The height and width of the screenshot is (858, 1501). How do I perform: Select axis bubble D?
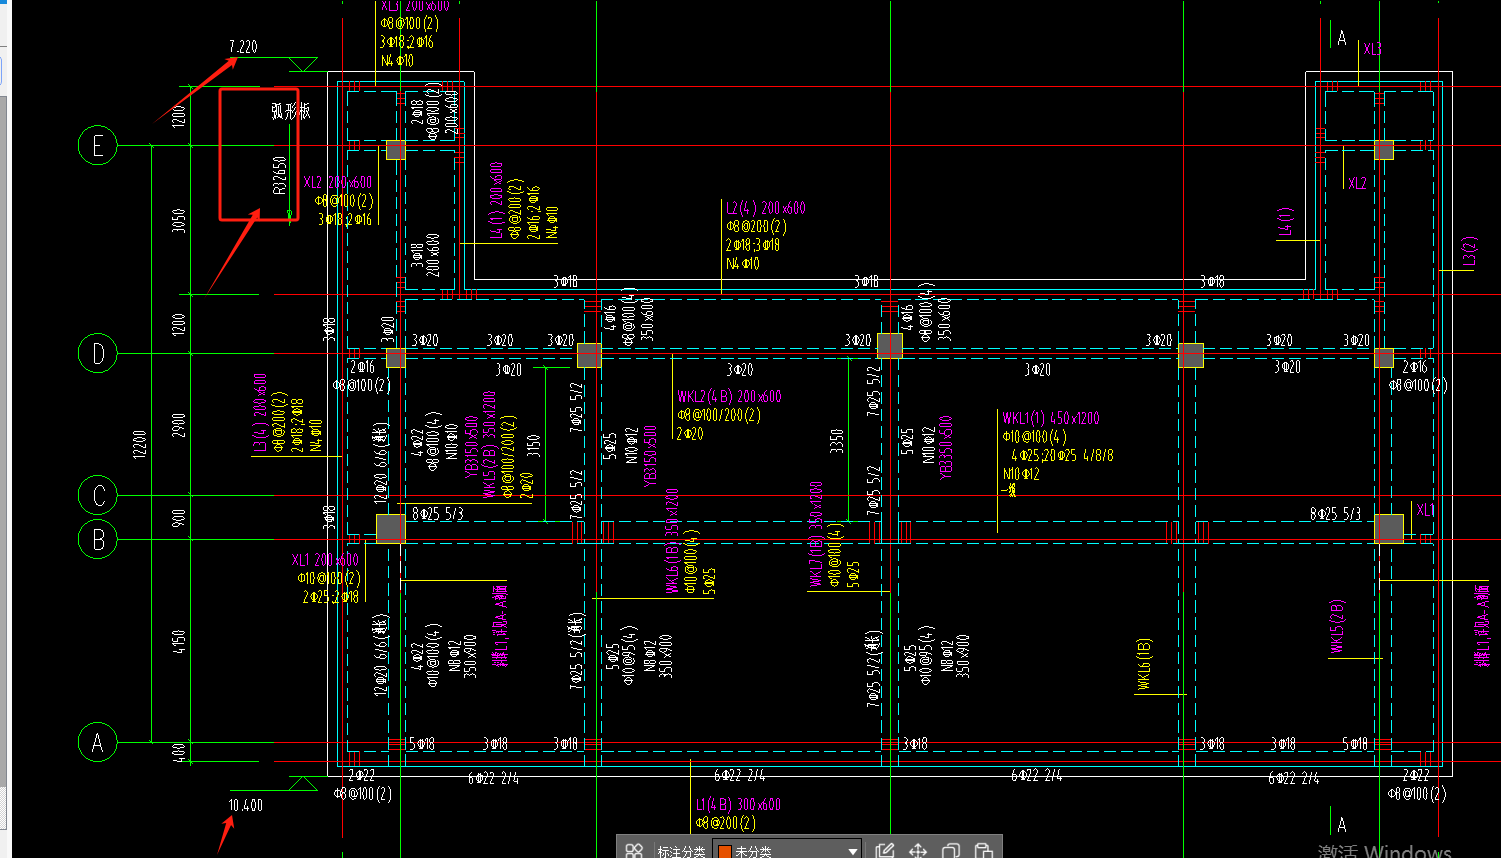[98, 353]
